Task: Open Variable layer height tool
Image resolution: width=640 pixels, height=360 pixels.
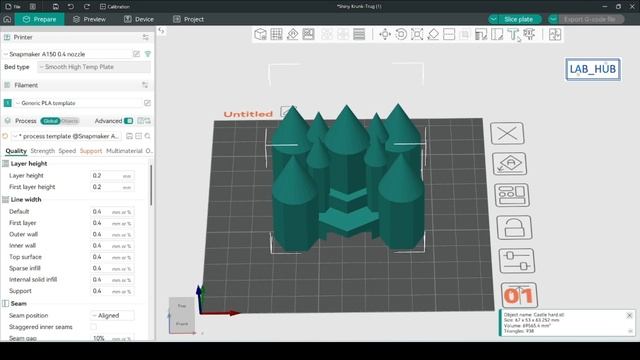Action: pos(359,34)
